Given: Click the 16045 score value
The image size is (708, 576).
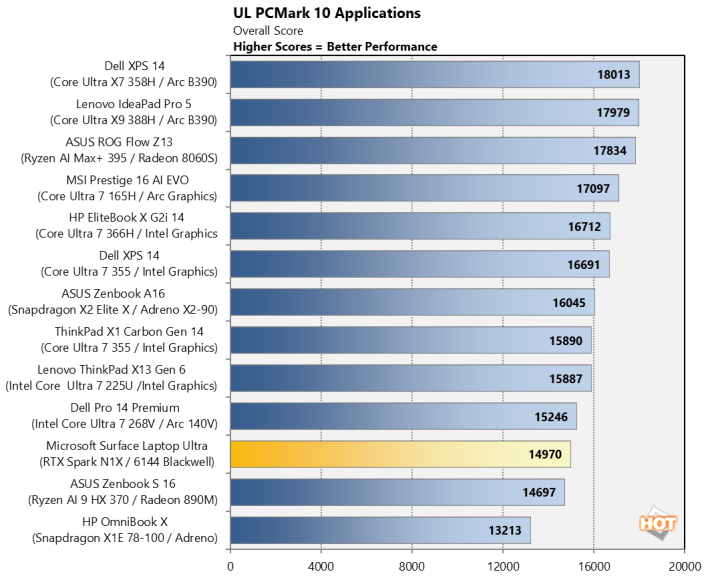Looking at the screenshot, I should tap(569, 302).
